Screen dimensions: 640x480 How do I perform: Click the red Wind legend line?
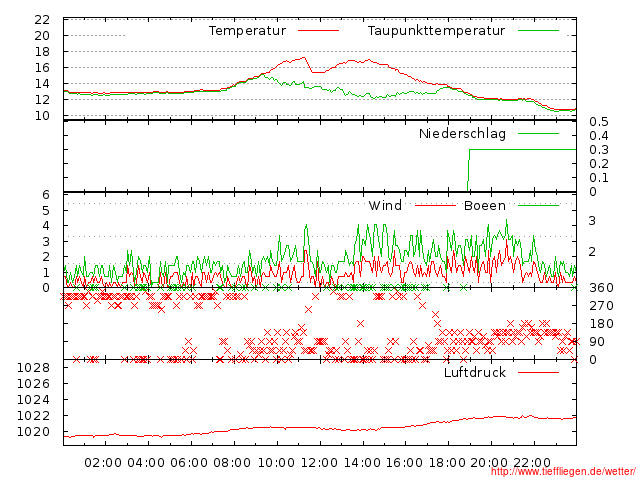[x=435, y=205]
